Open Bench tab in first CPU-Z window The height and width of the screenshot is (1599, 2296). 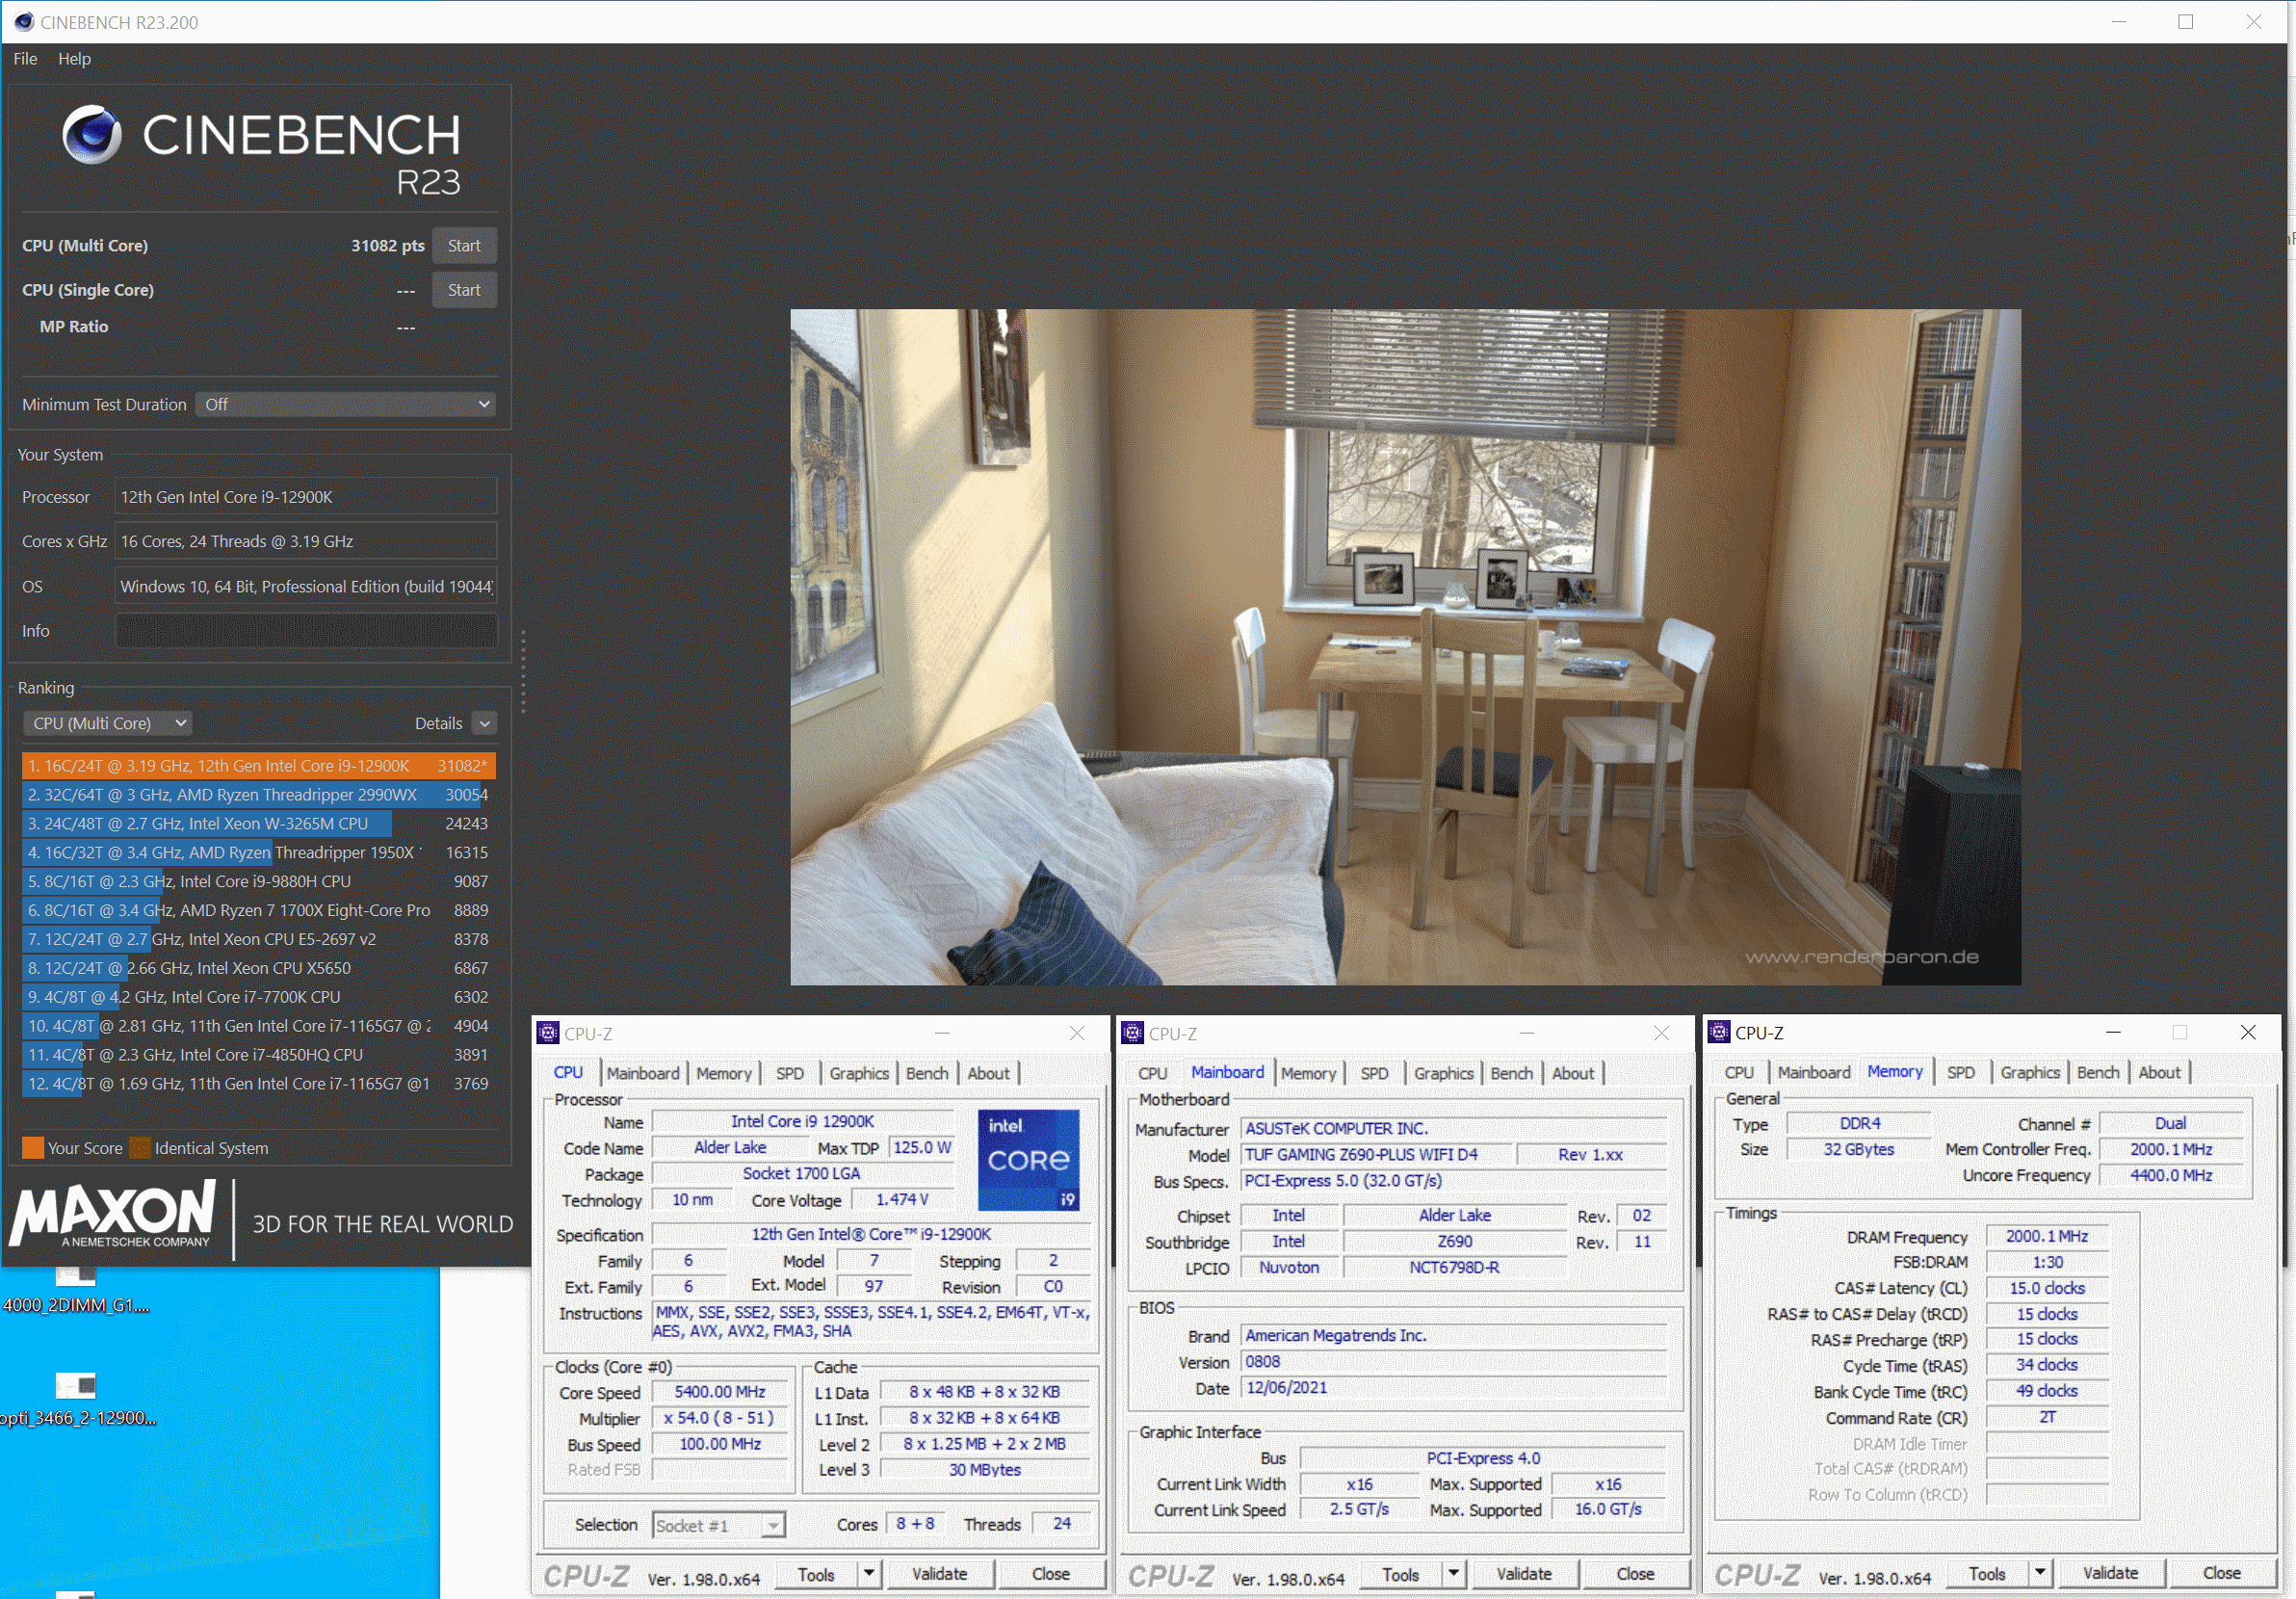[x=927, y=1073]
